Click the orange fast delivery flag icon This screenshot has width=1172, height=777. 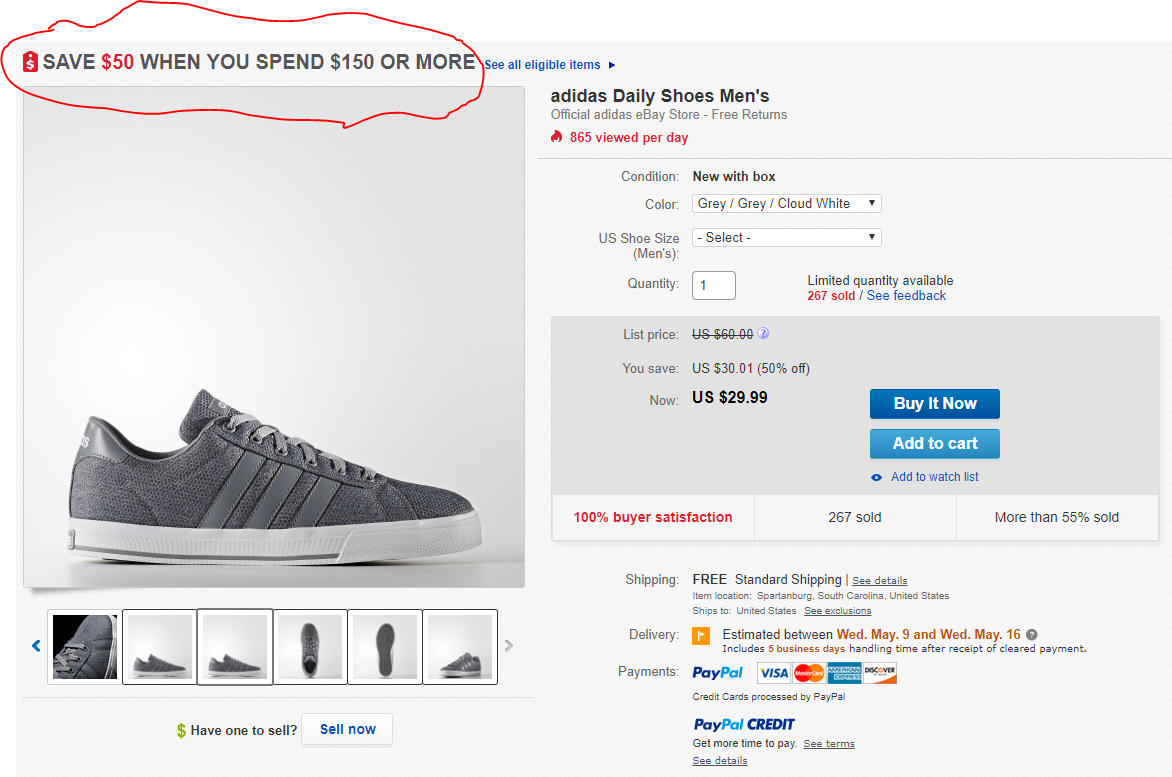pyautogui.click(x=701, y=635)
